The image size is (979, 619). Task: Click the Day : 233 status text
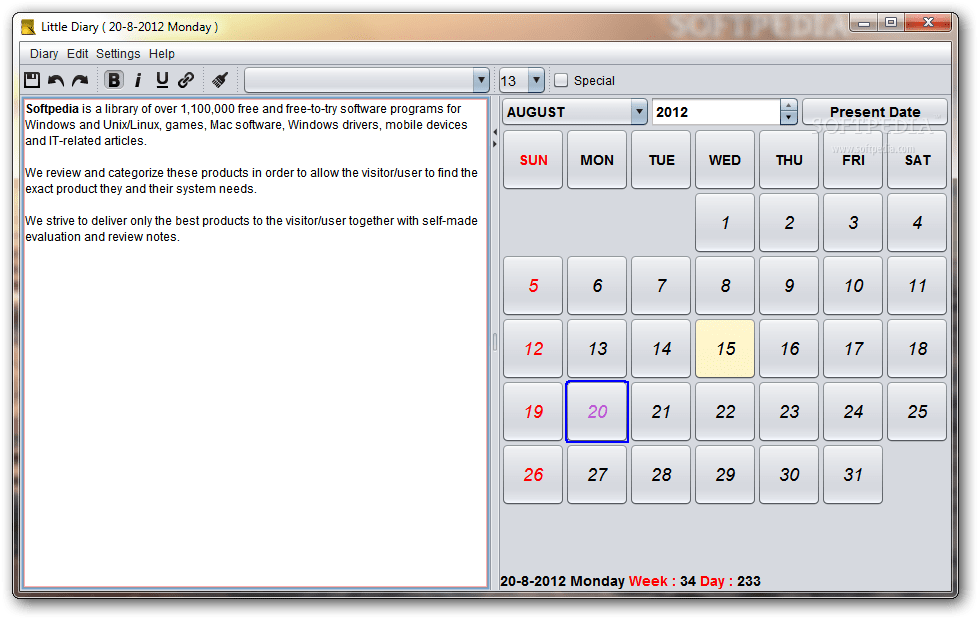730,581
